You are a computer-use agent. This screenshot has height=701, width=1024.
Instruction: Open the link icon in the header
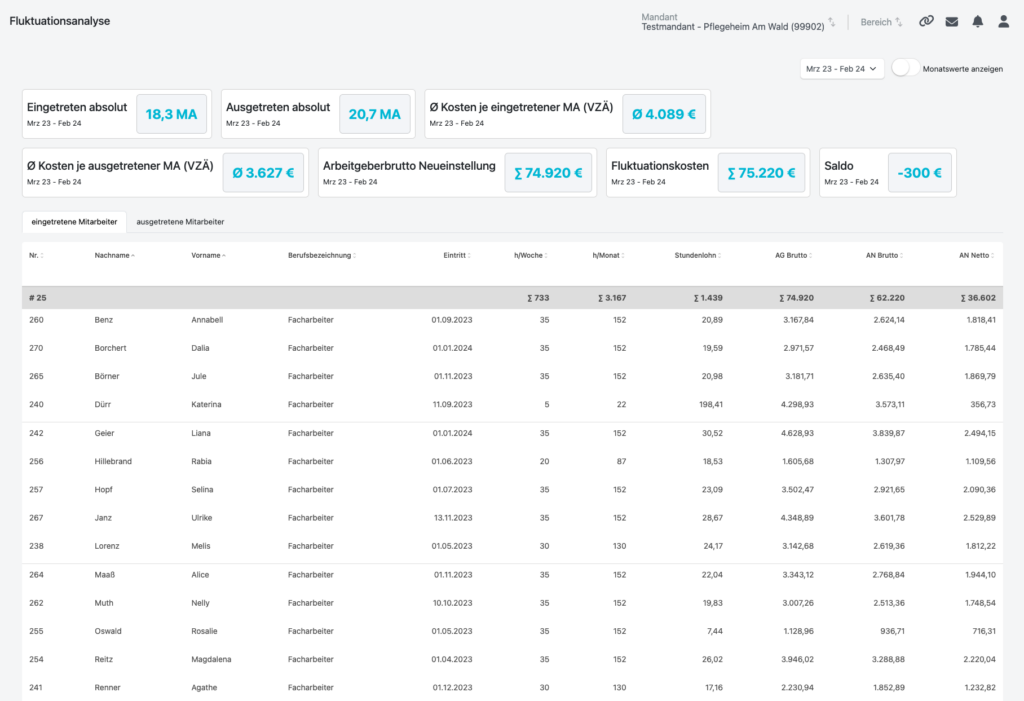[926, 22]
